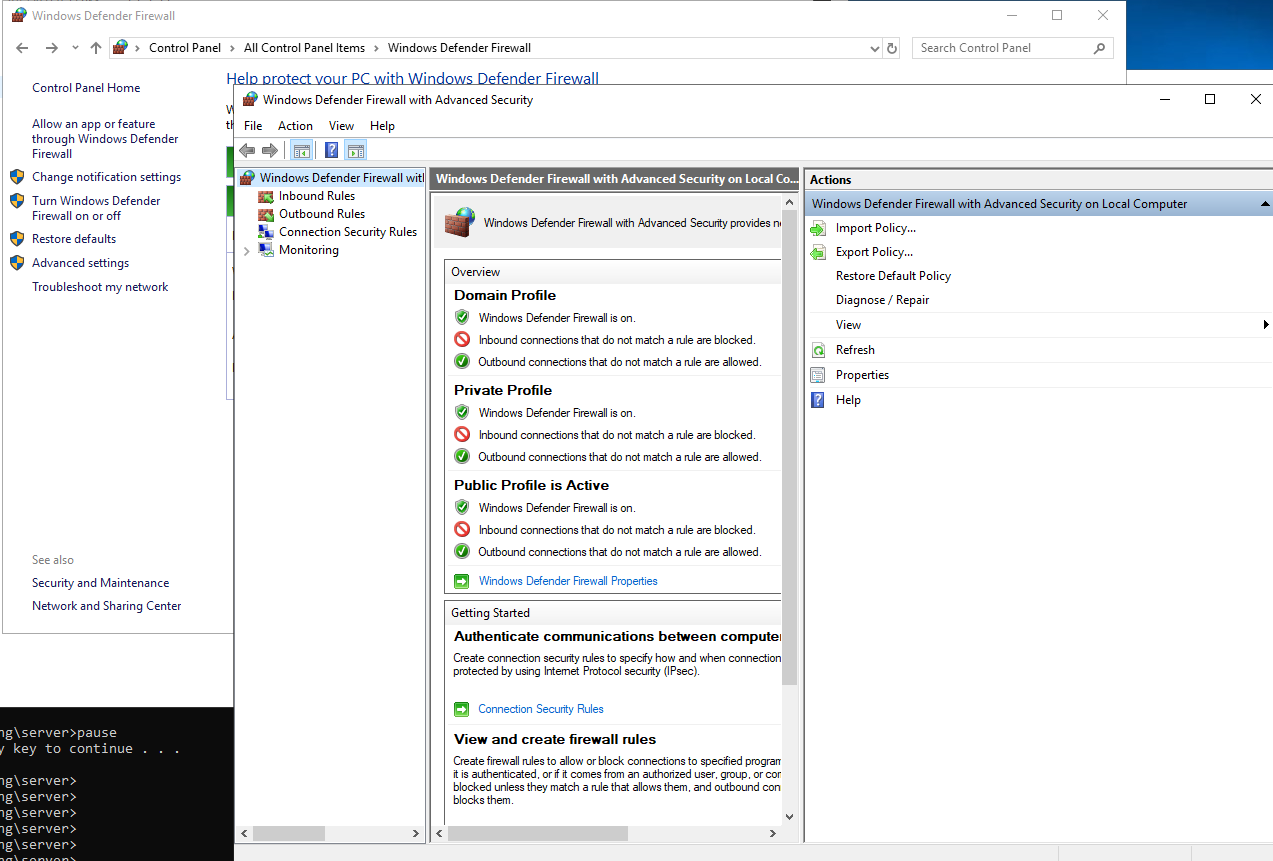1273x861 pixels.
Task: Open the recent locations dropdown beside the Forward arrow
Action: 75,48
